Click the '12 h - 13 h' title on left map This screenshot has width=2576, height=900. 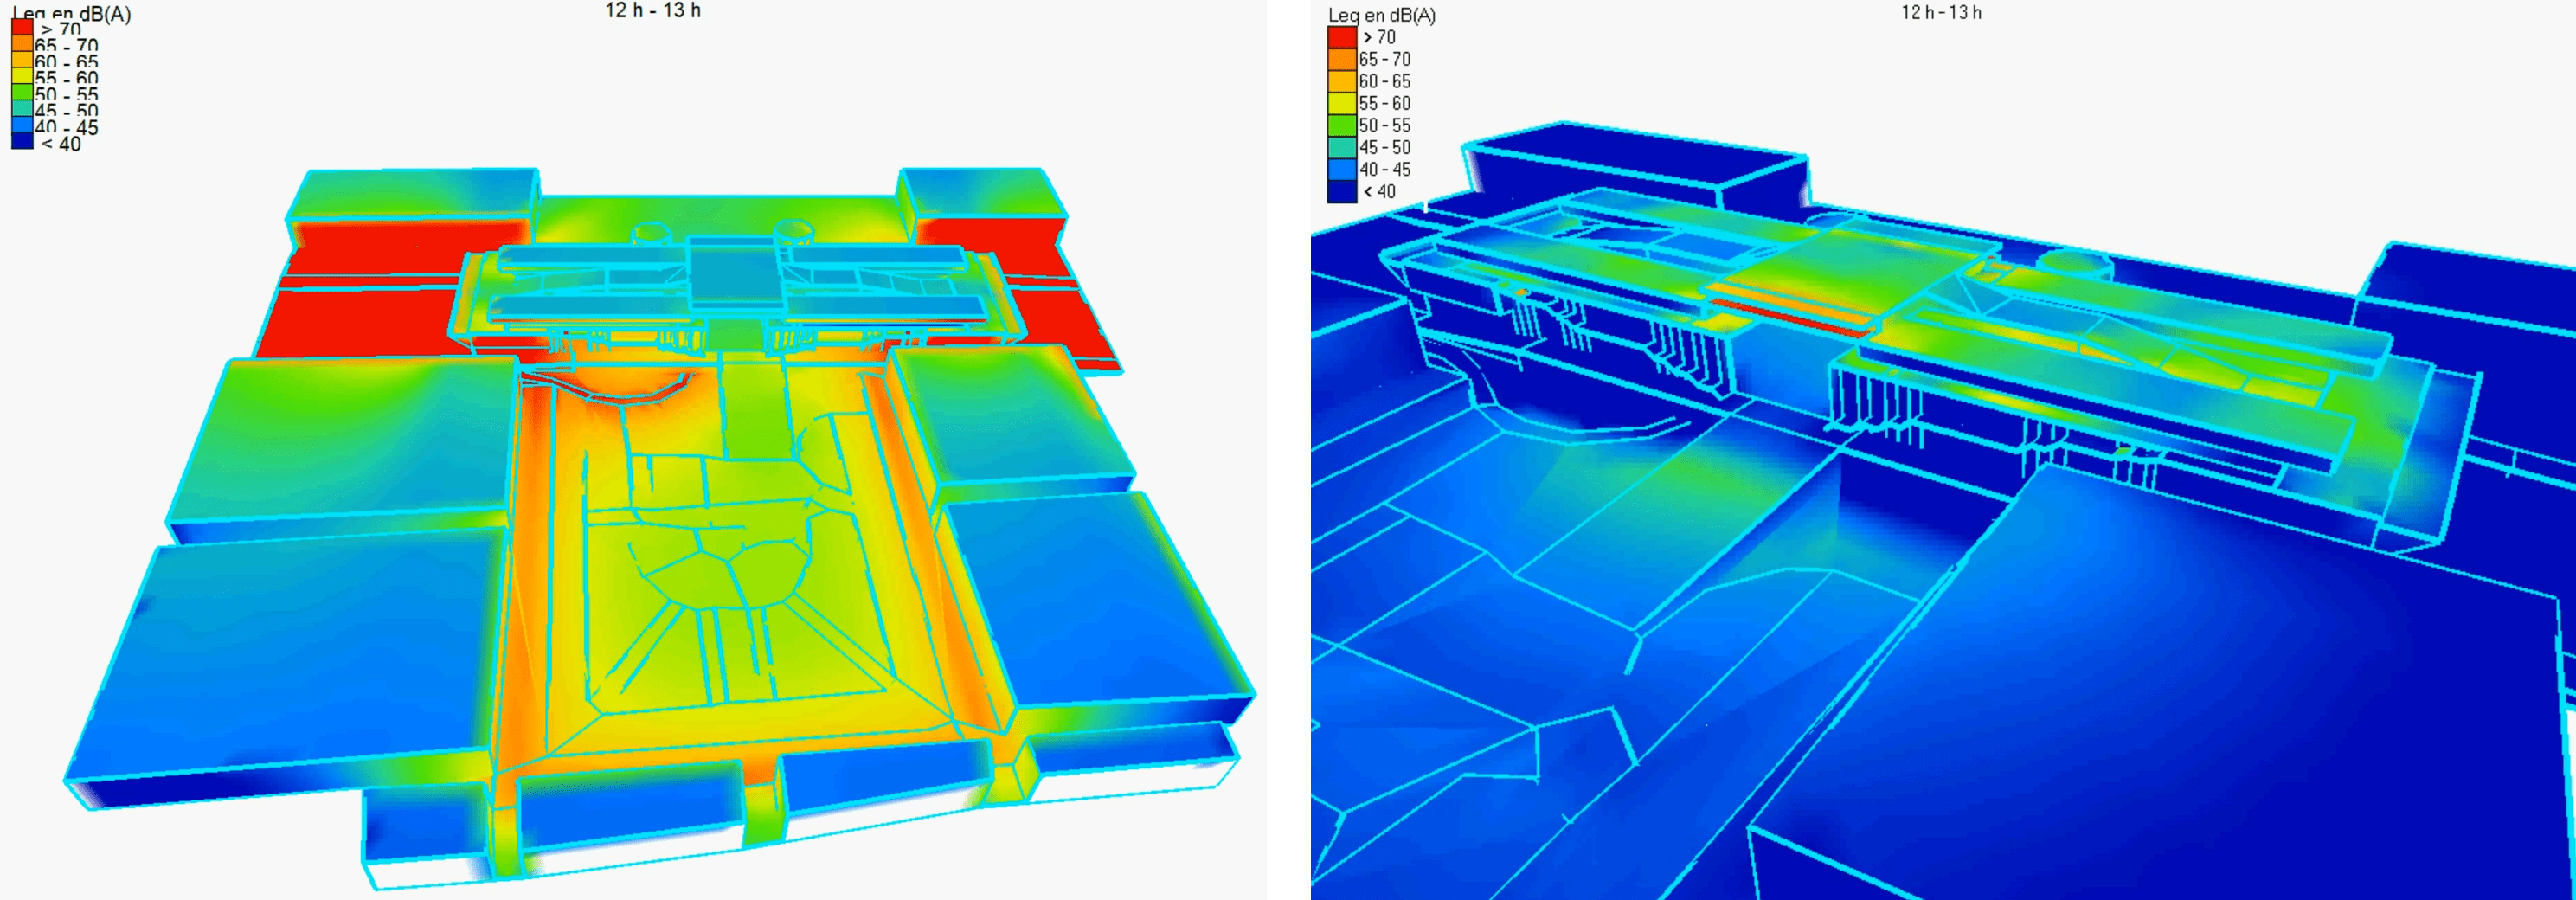652,11
